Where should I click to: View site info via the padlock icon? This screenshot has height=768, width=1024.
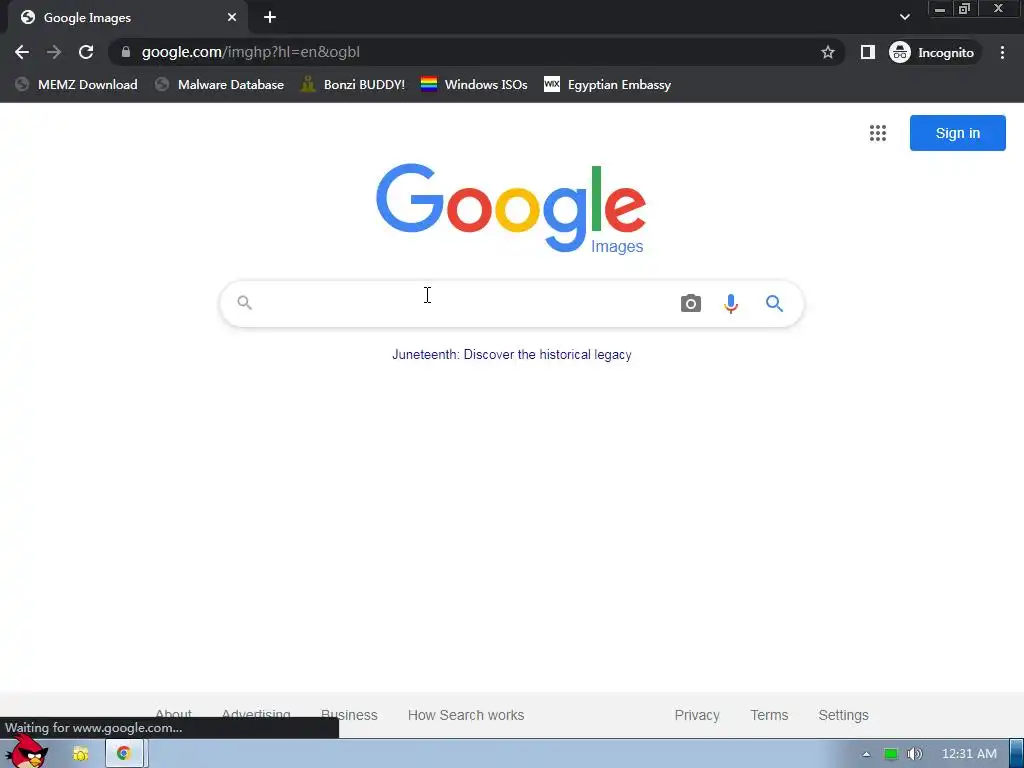(126, 52)
